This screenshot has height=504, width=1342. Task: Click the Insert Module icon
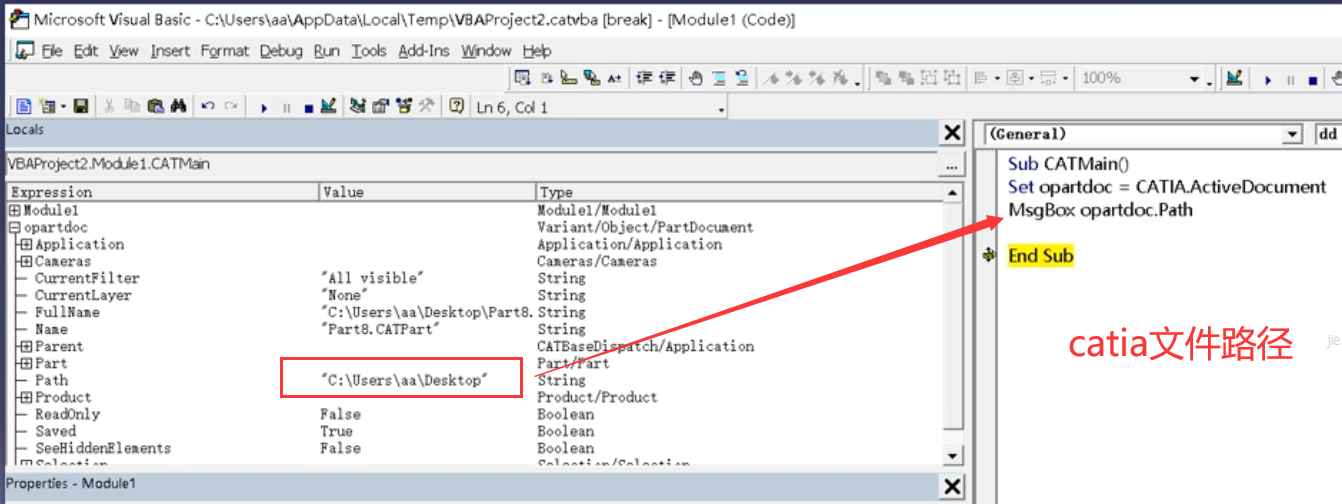click(x=46, y=106)
